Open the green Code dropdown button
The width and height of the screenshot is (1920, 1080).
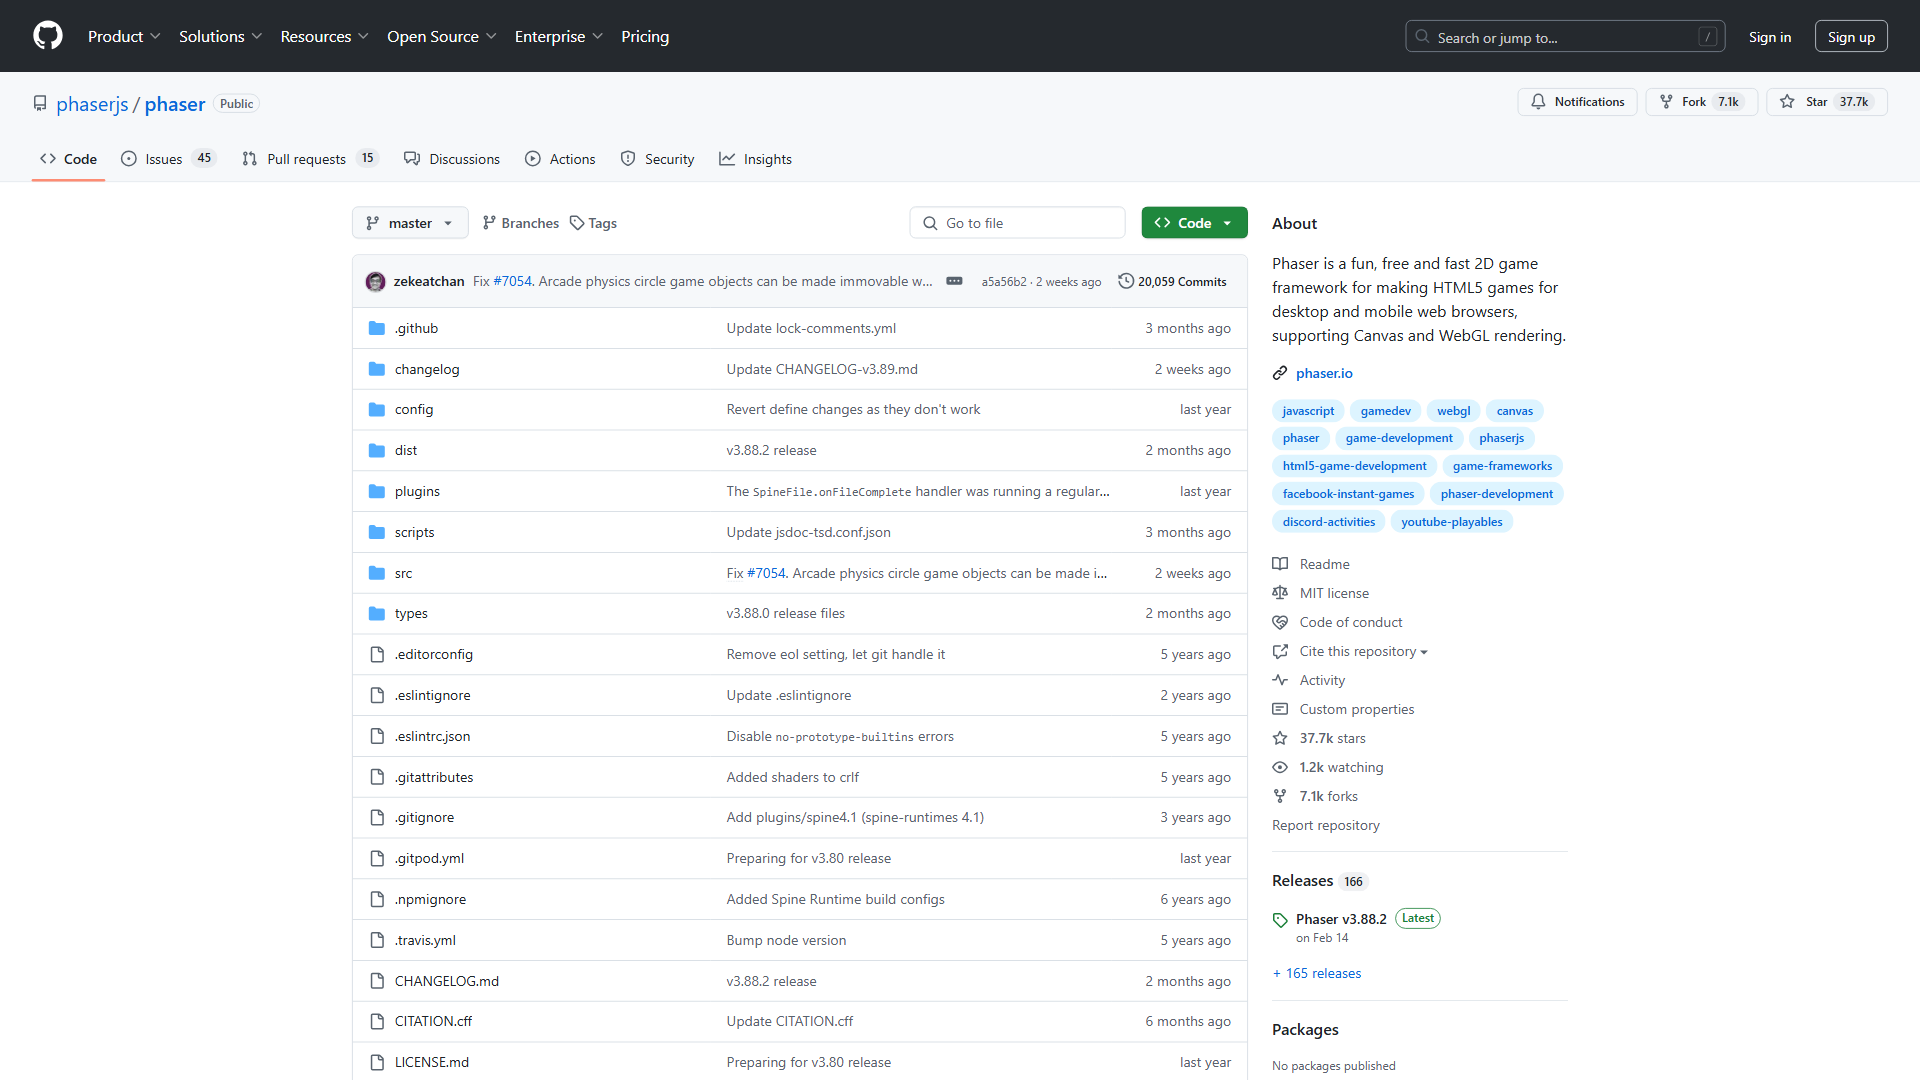point(1194,224)
